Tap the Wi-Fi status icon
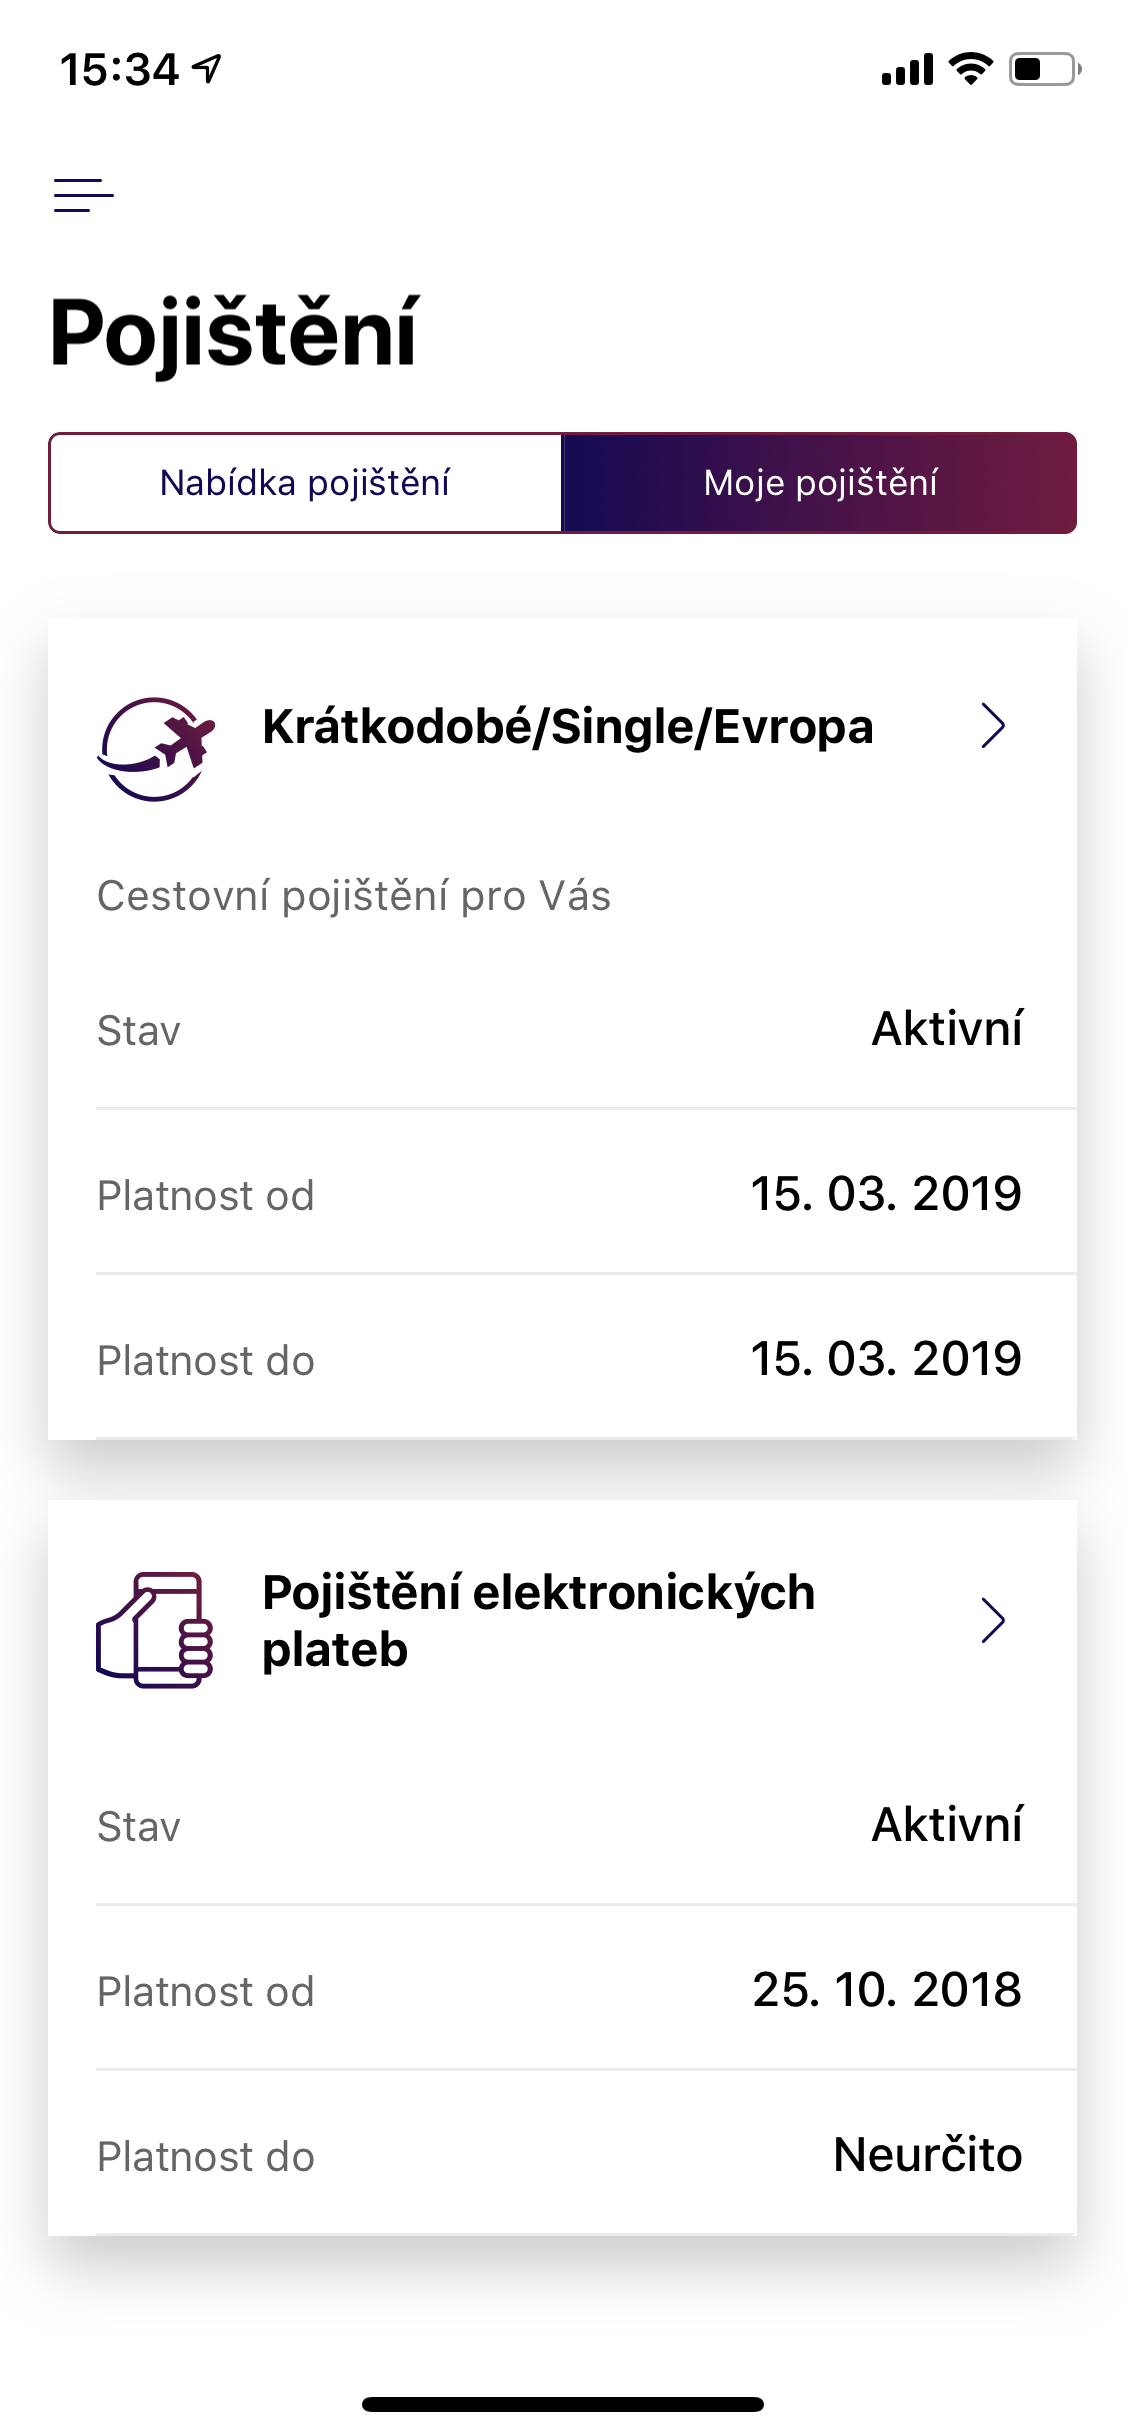The image size is (1125, 2436). [x=970, y=69]
